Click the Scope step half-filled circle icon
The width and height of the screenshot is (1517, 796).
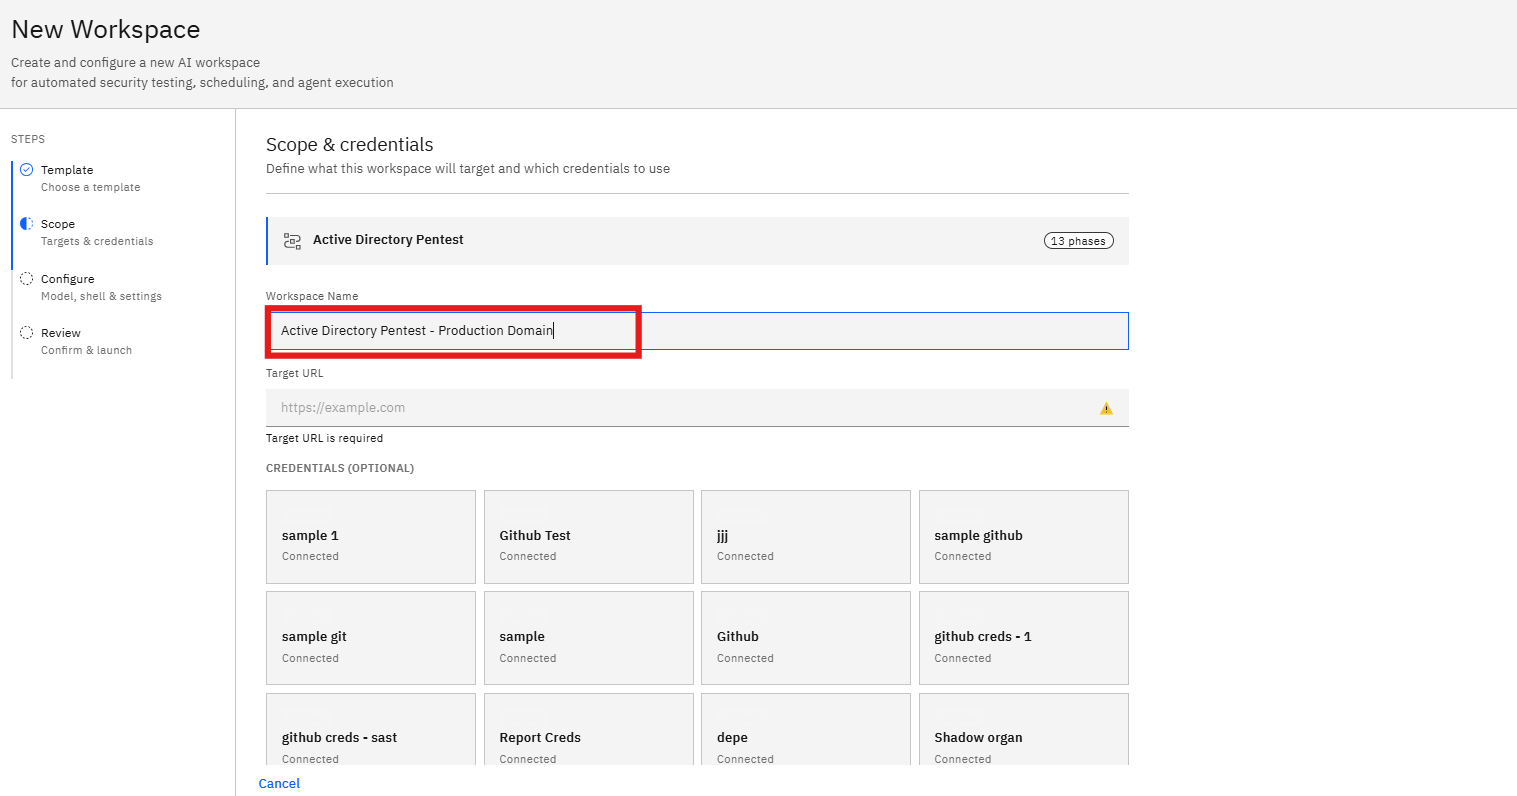coord(27,224)
